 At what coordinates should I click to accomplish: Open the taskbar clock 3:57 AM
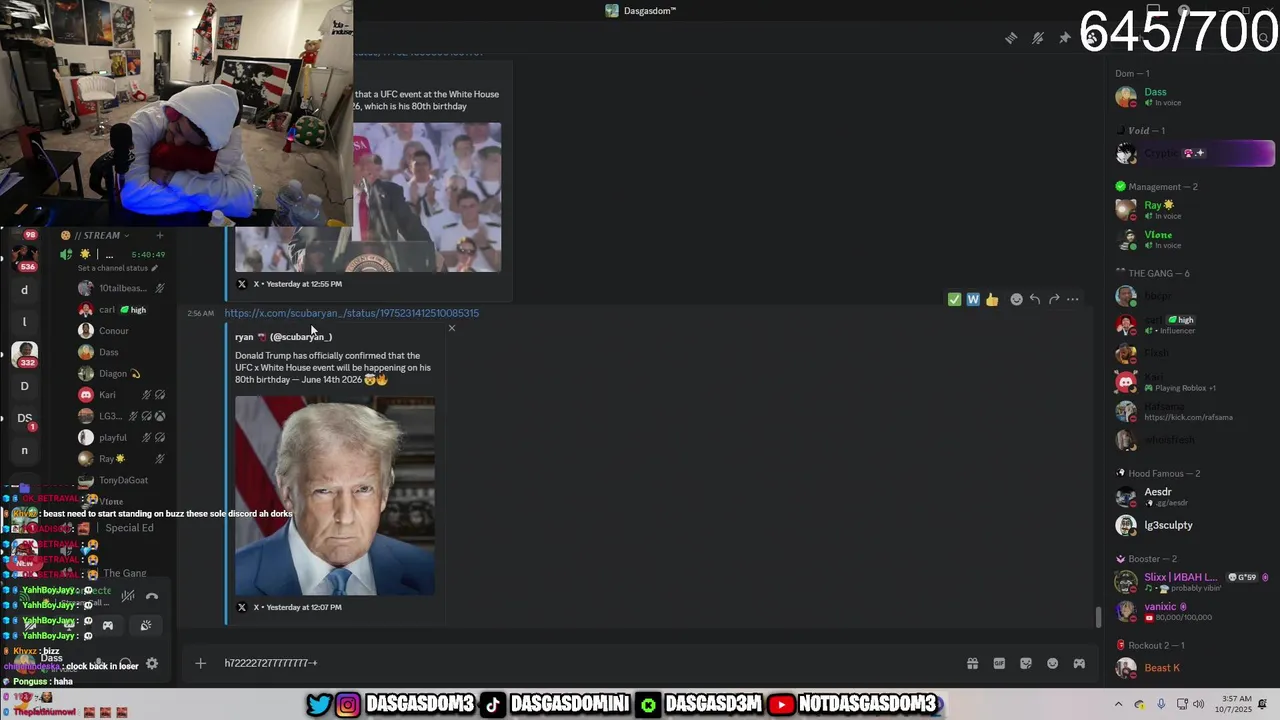click(x=1234, y=704)
